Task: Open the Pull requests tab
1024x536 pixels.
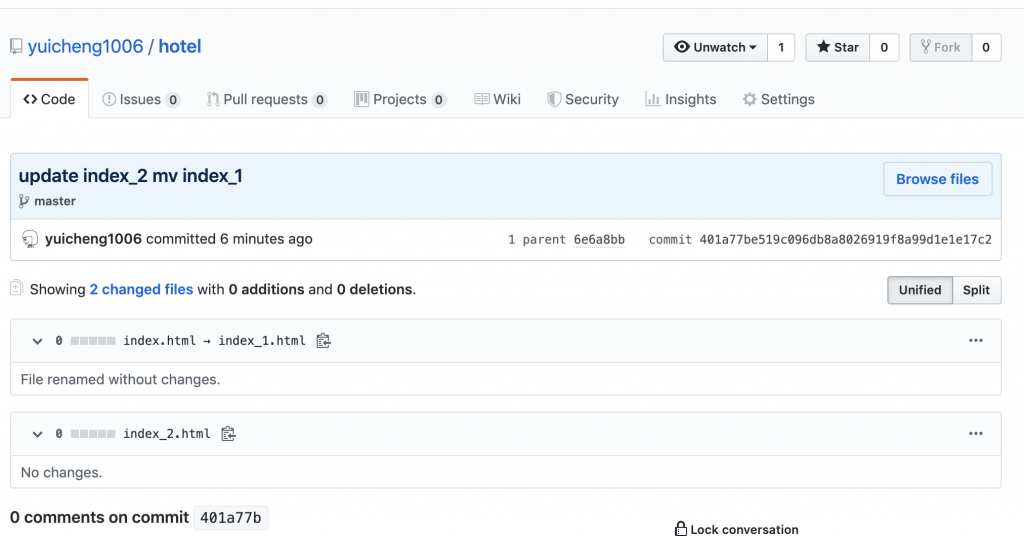Action: point(266,99)
